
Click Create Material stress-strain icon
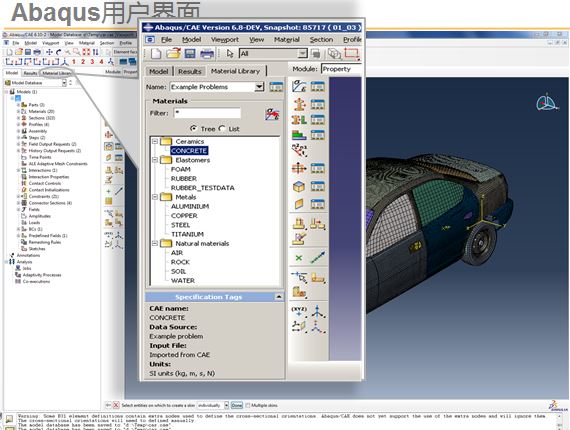click(x=299, y=87)
